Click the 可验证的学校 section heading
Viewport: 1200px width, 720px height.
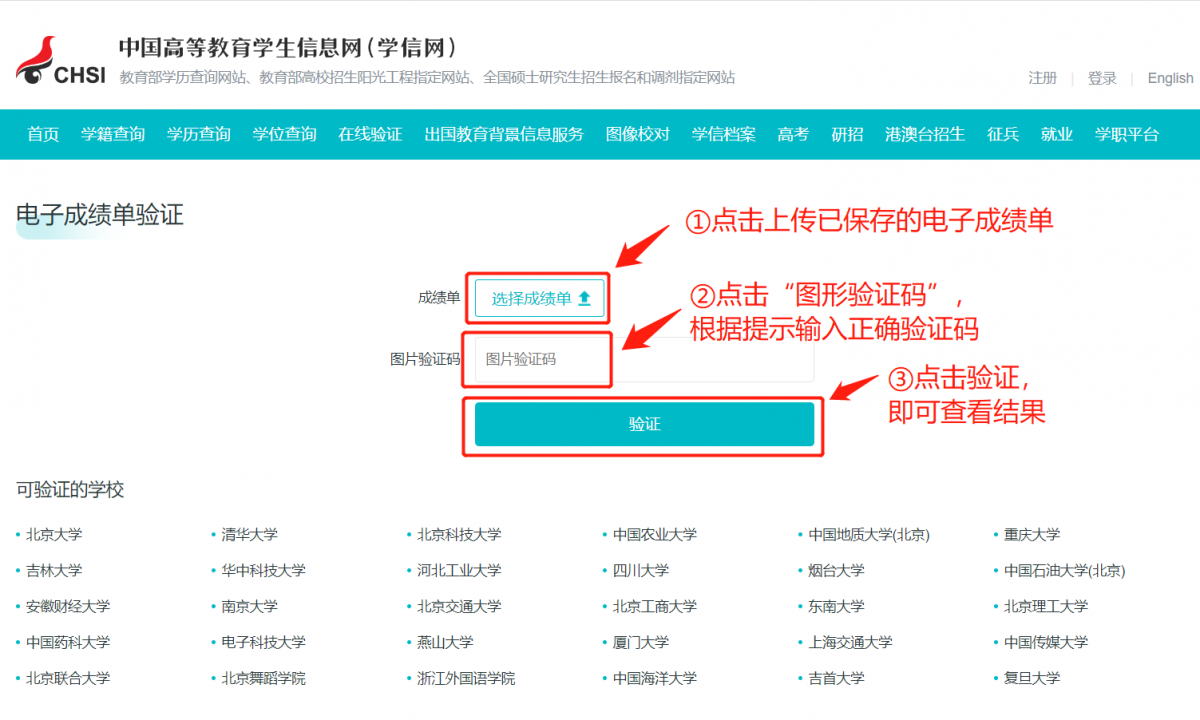pyautogui.click(x=70, y=490)
